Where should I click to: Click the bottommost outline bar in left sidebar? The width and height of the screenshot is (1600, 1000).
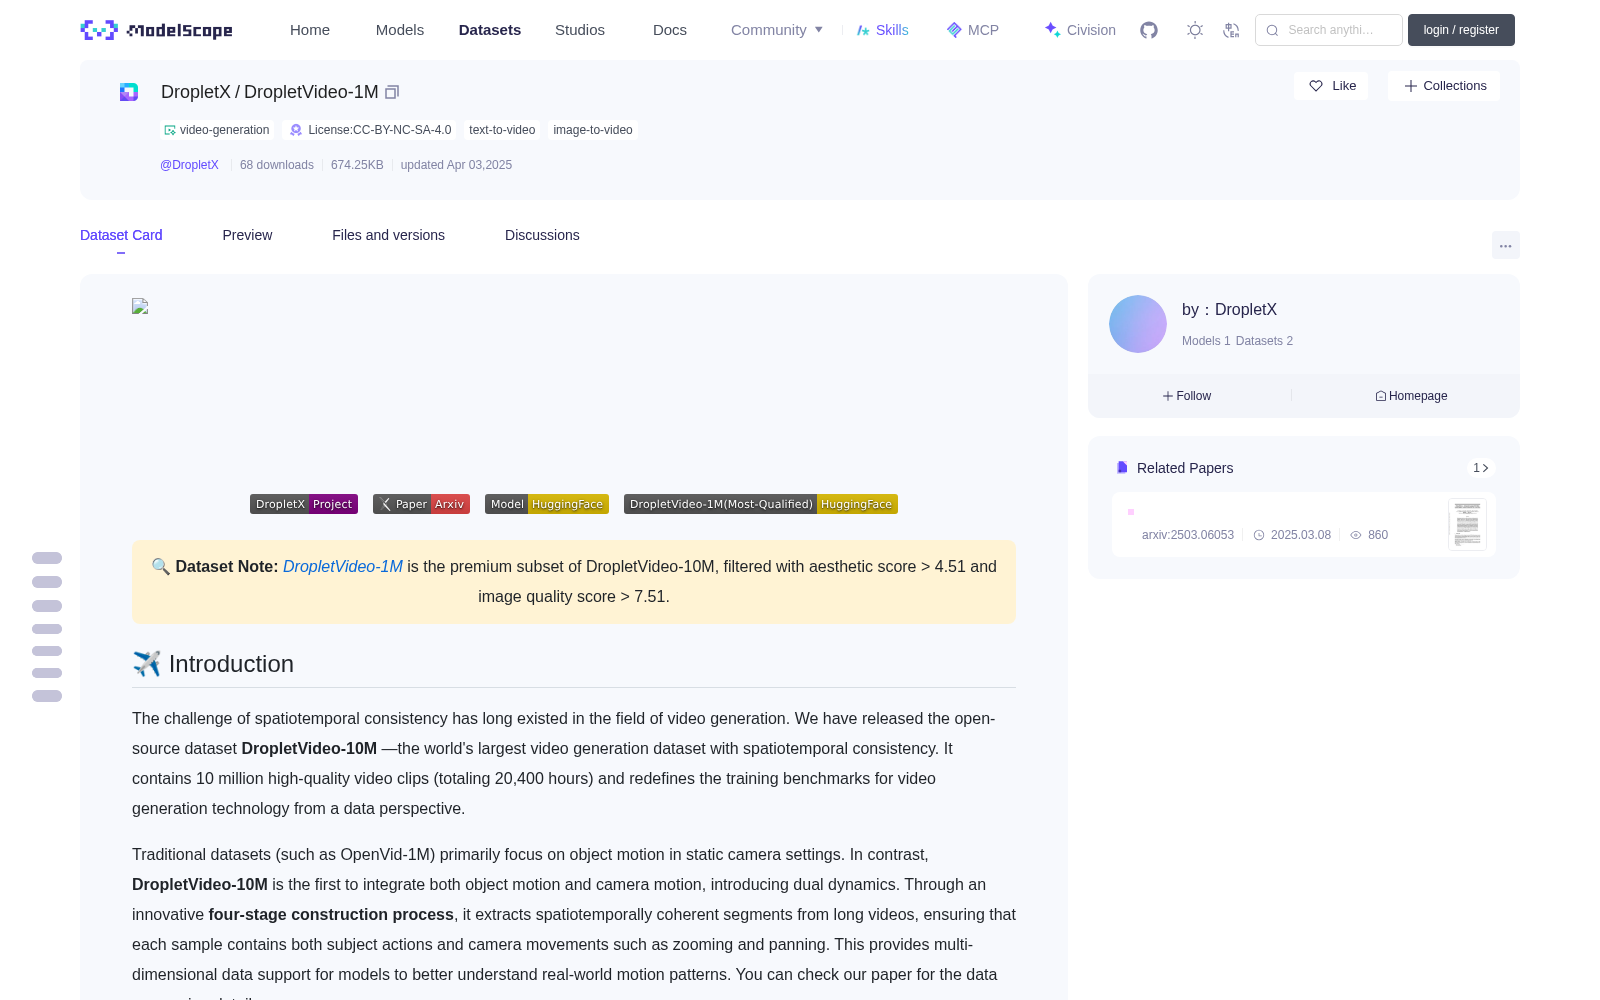[x=47, y=696]
